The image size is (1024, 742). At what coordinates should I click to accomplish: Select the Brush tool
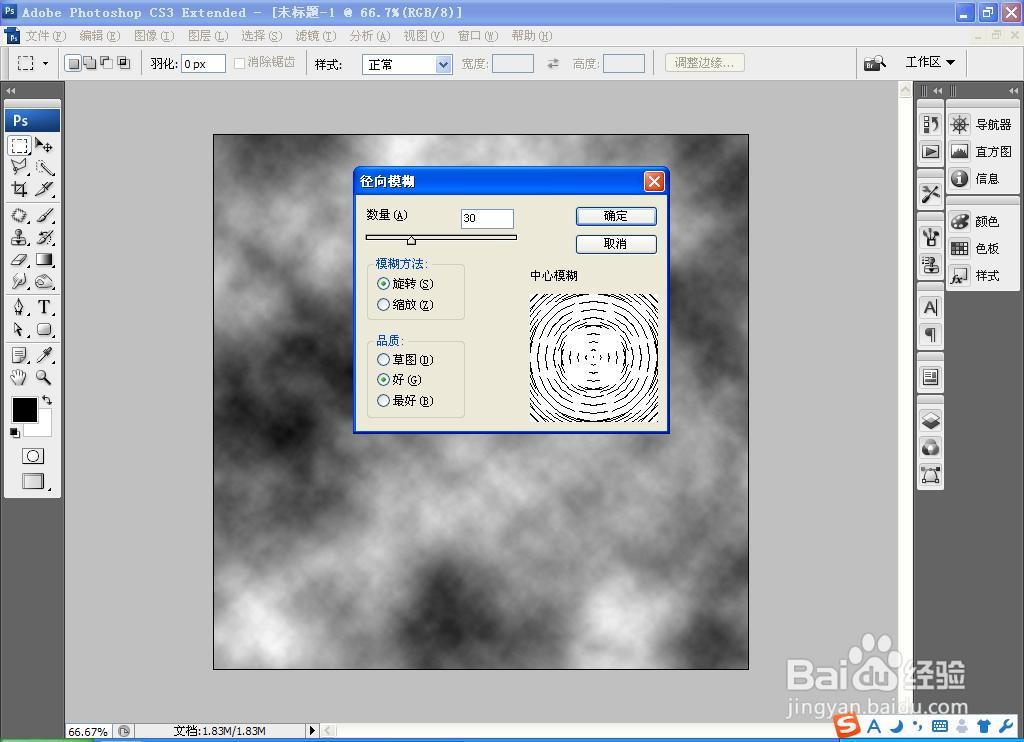click(44, 215)
